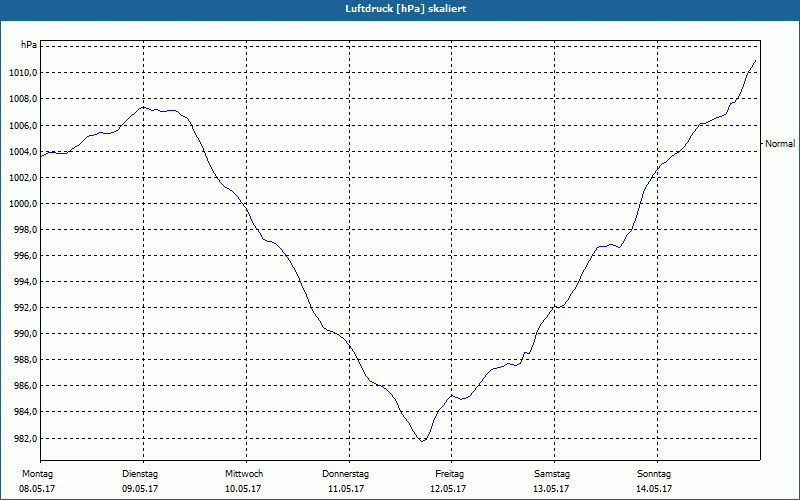Click the '988,0' axis value

coord(25,360)
